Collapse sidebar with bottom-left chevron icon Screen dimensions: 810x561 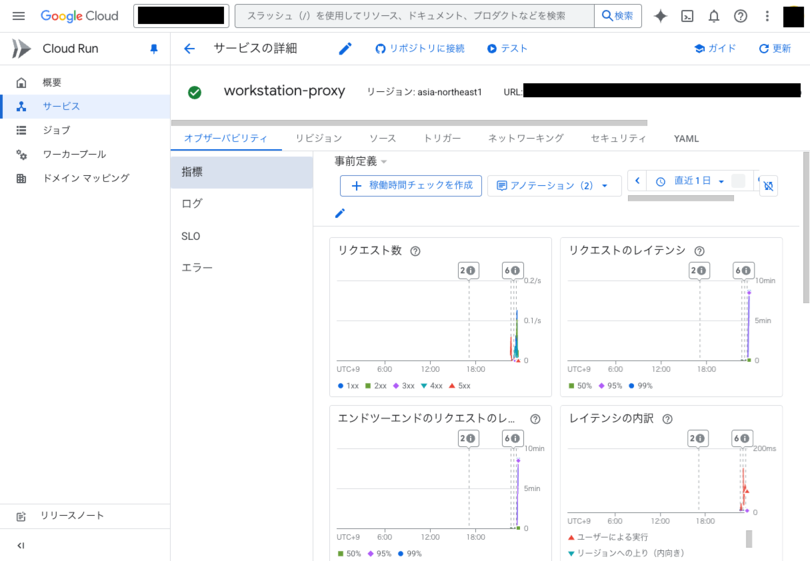tap(21, 546)
